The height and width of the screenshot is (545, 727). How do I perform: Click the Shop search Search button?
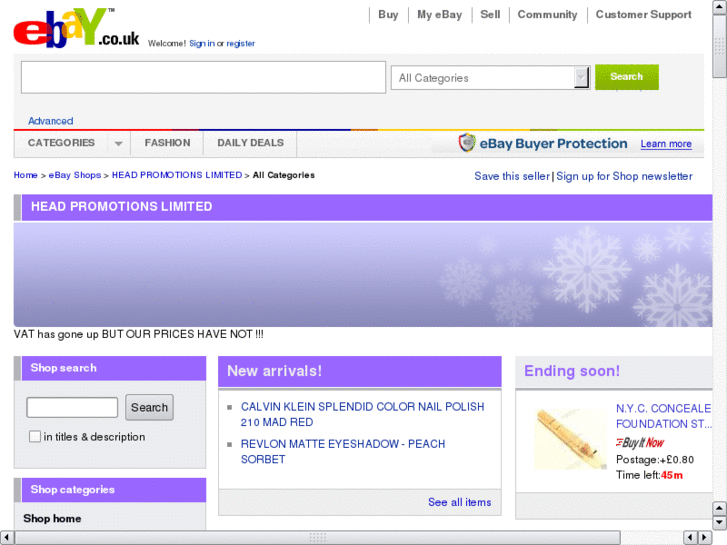149,407
